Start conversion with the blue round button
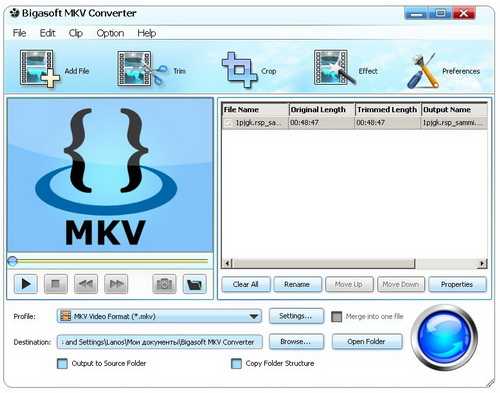This screenshot has height=393, width=500. (444, 338)
